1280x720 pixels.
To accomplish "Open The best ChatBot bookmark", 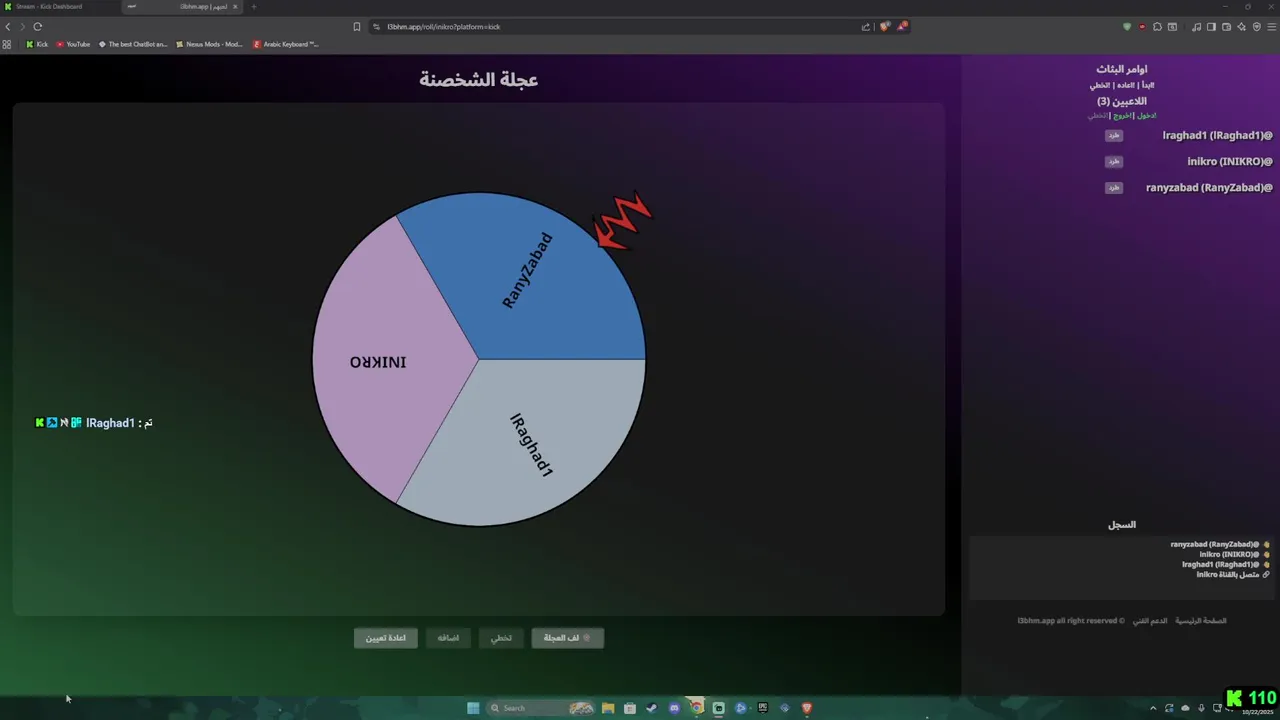I will [133, 44].
